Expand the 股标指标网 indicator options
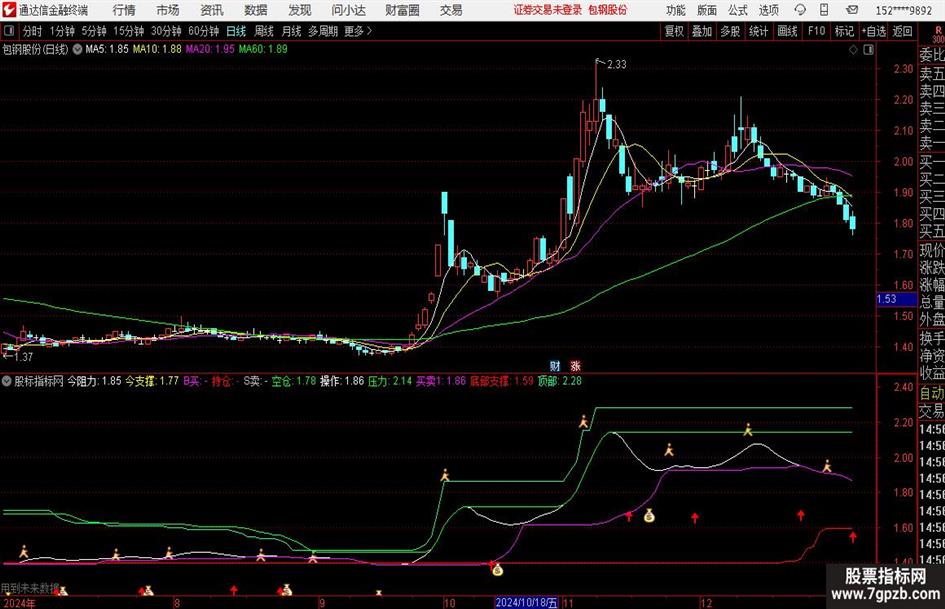This screenshot has height=609, width=945. point(7,381)
